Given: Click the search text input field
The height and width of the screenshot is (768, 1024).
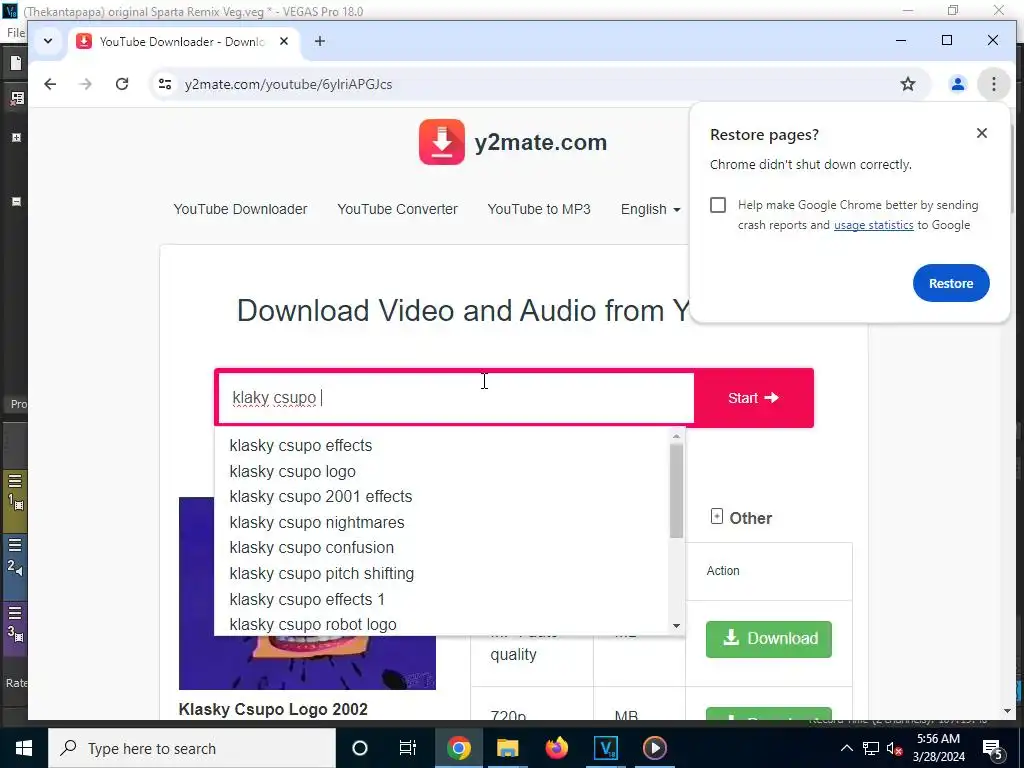Looking at the screenshot, I should [456, 398].
